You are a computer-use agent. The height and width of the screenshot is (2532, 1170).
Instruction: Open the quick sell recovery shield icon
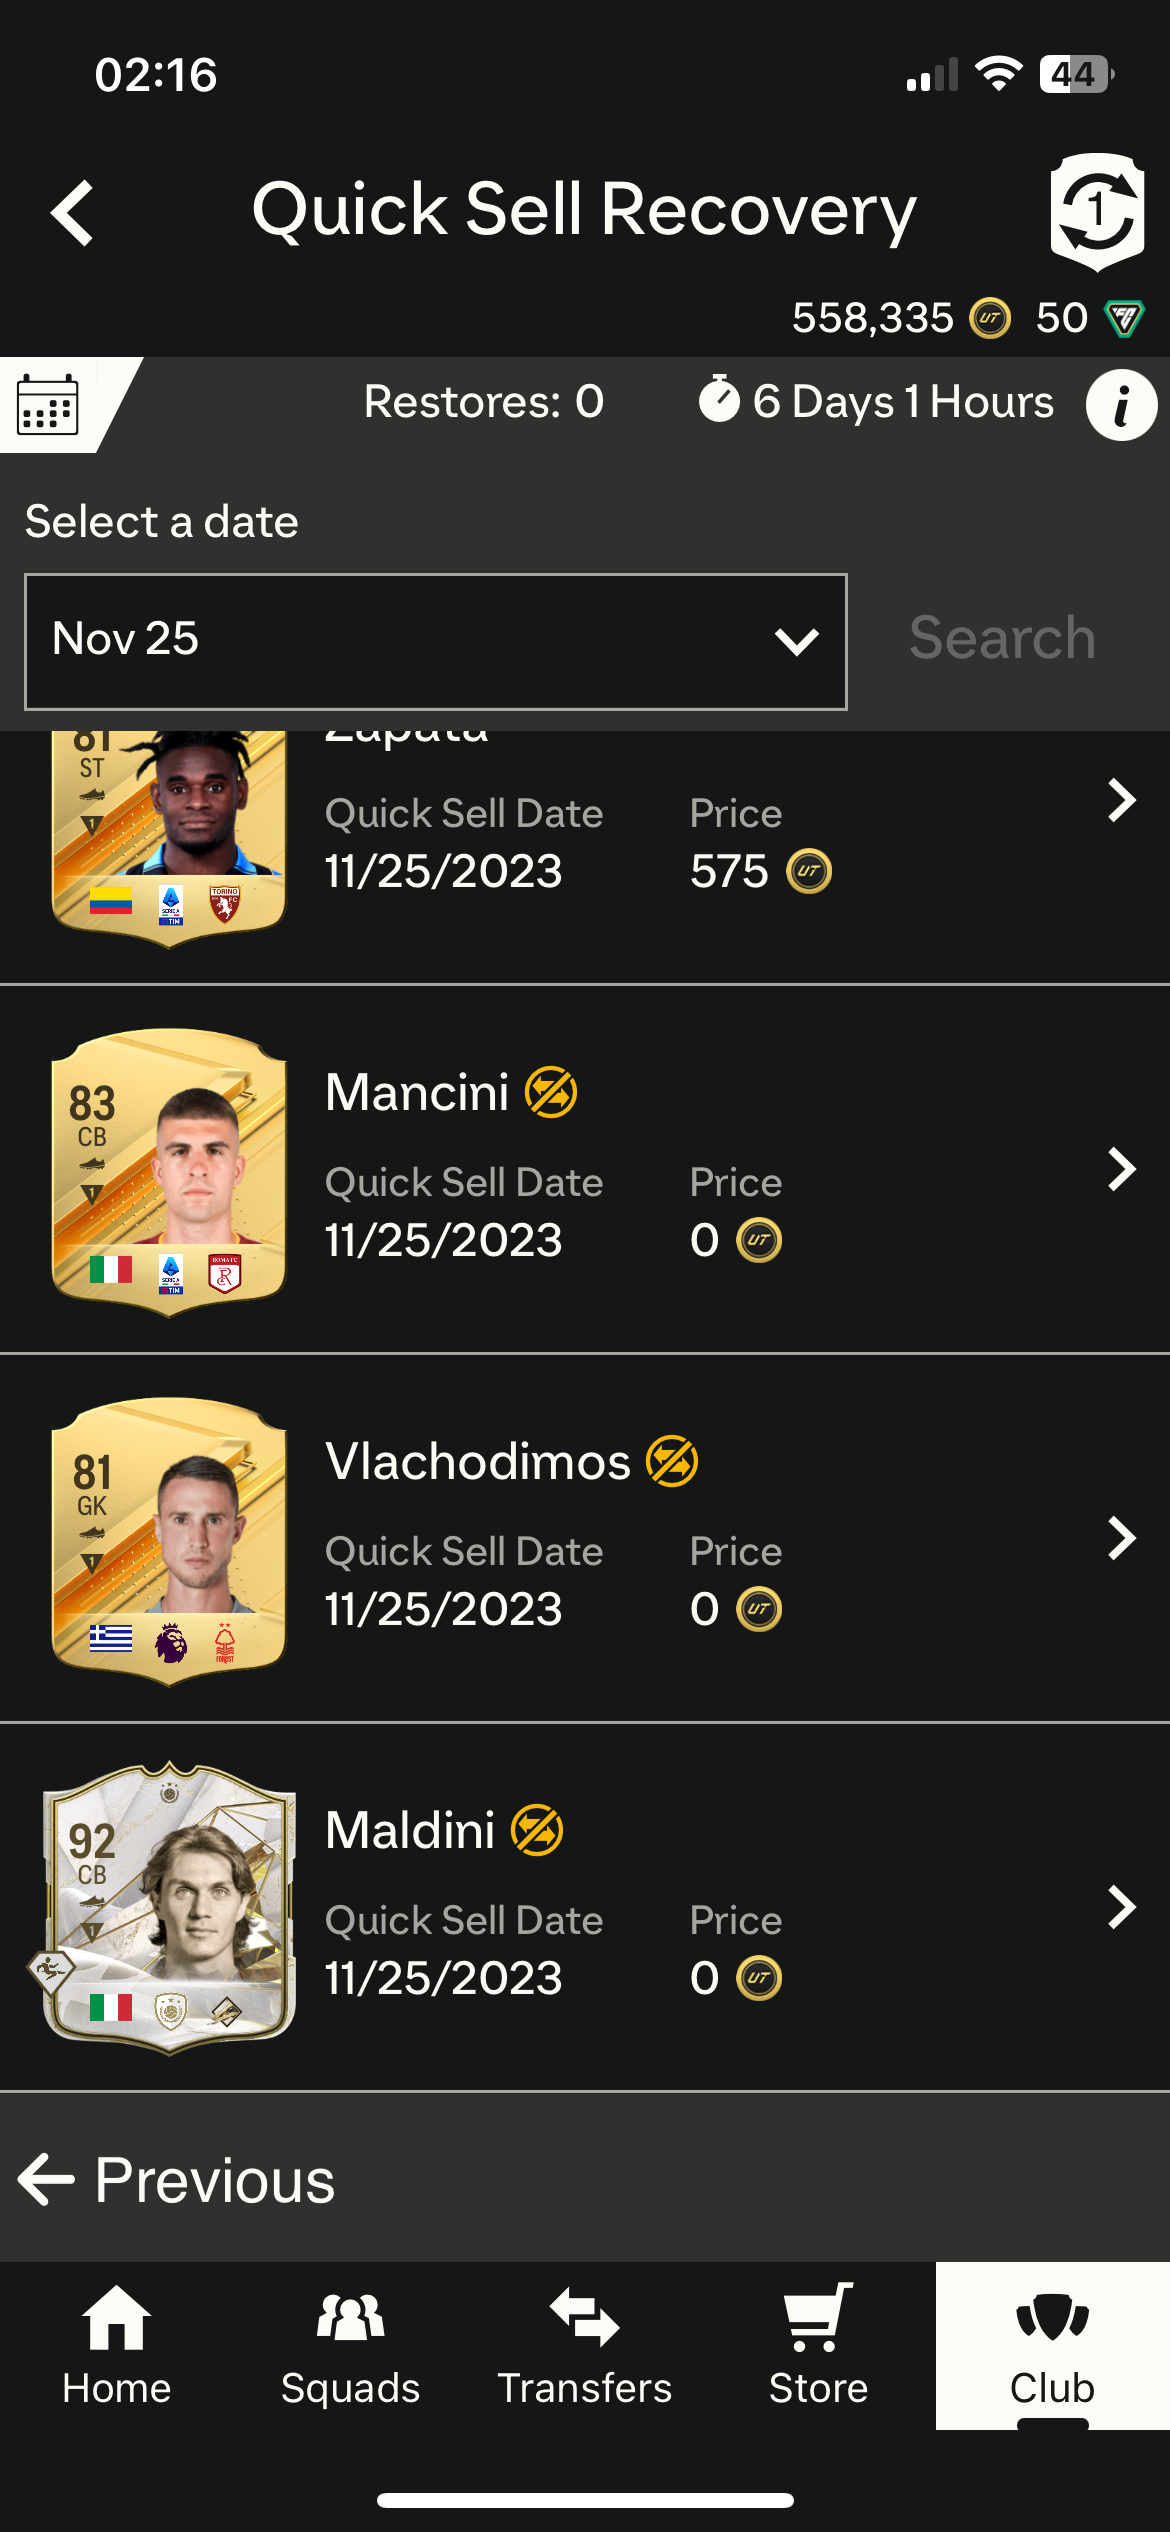click(x=1097, y=212)
